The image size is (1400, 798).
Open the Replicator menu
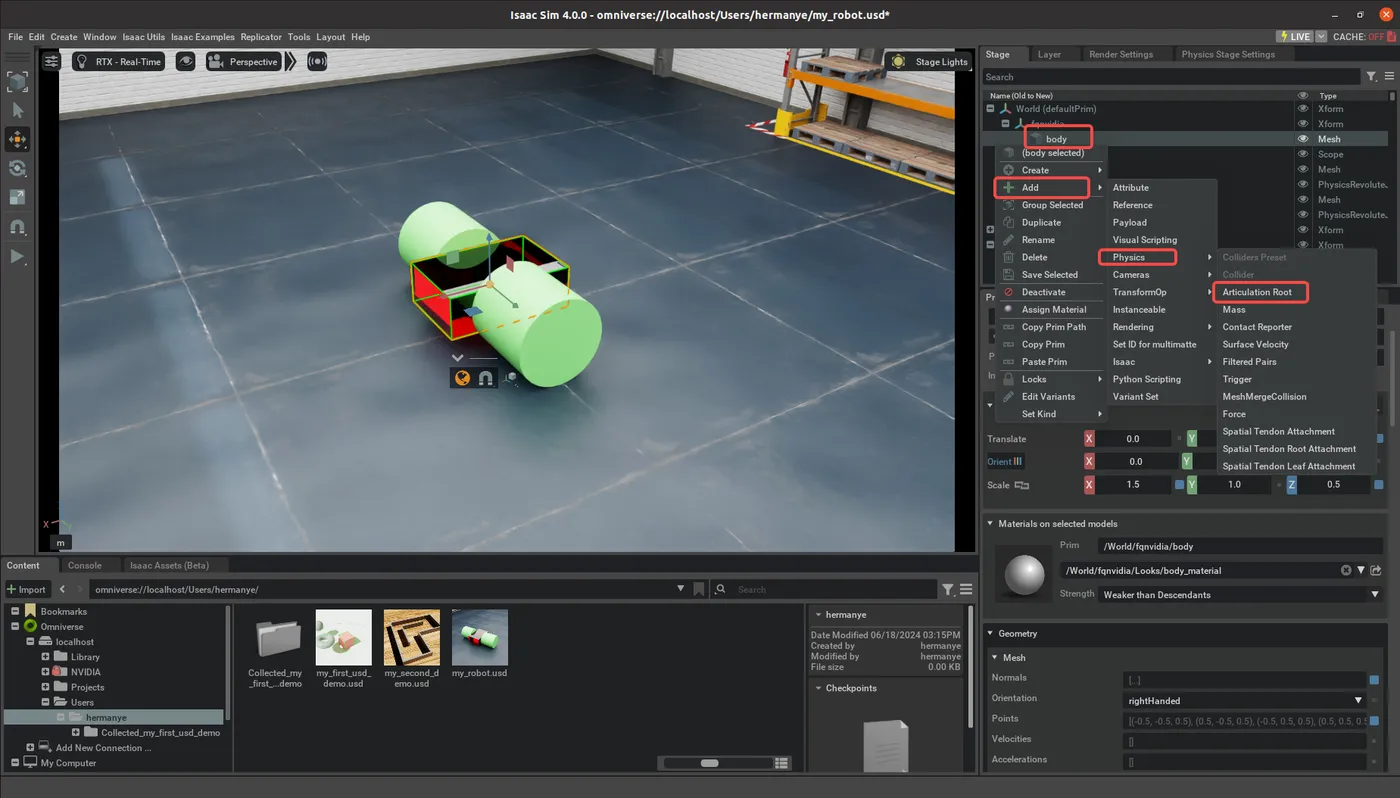click(x=261, y=37)
